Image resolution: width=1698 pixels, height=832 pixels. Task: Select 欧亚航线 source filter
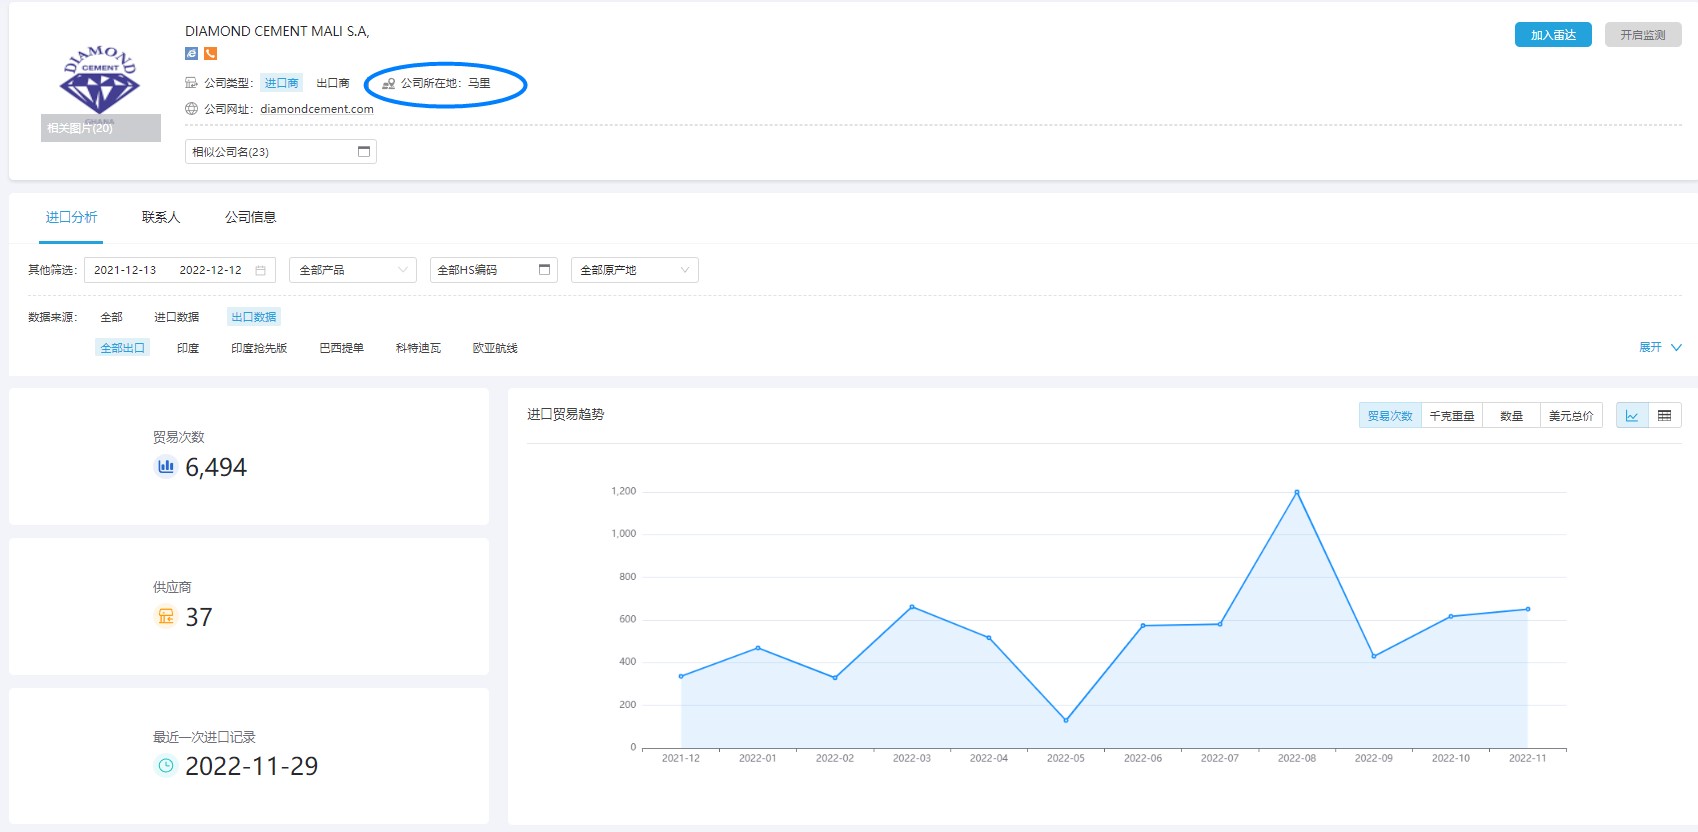(x=495, y=348)
